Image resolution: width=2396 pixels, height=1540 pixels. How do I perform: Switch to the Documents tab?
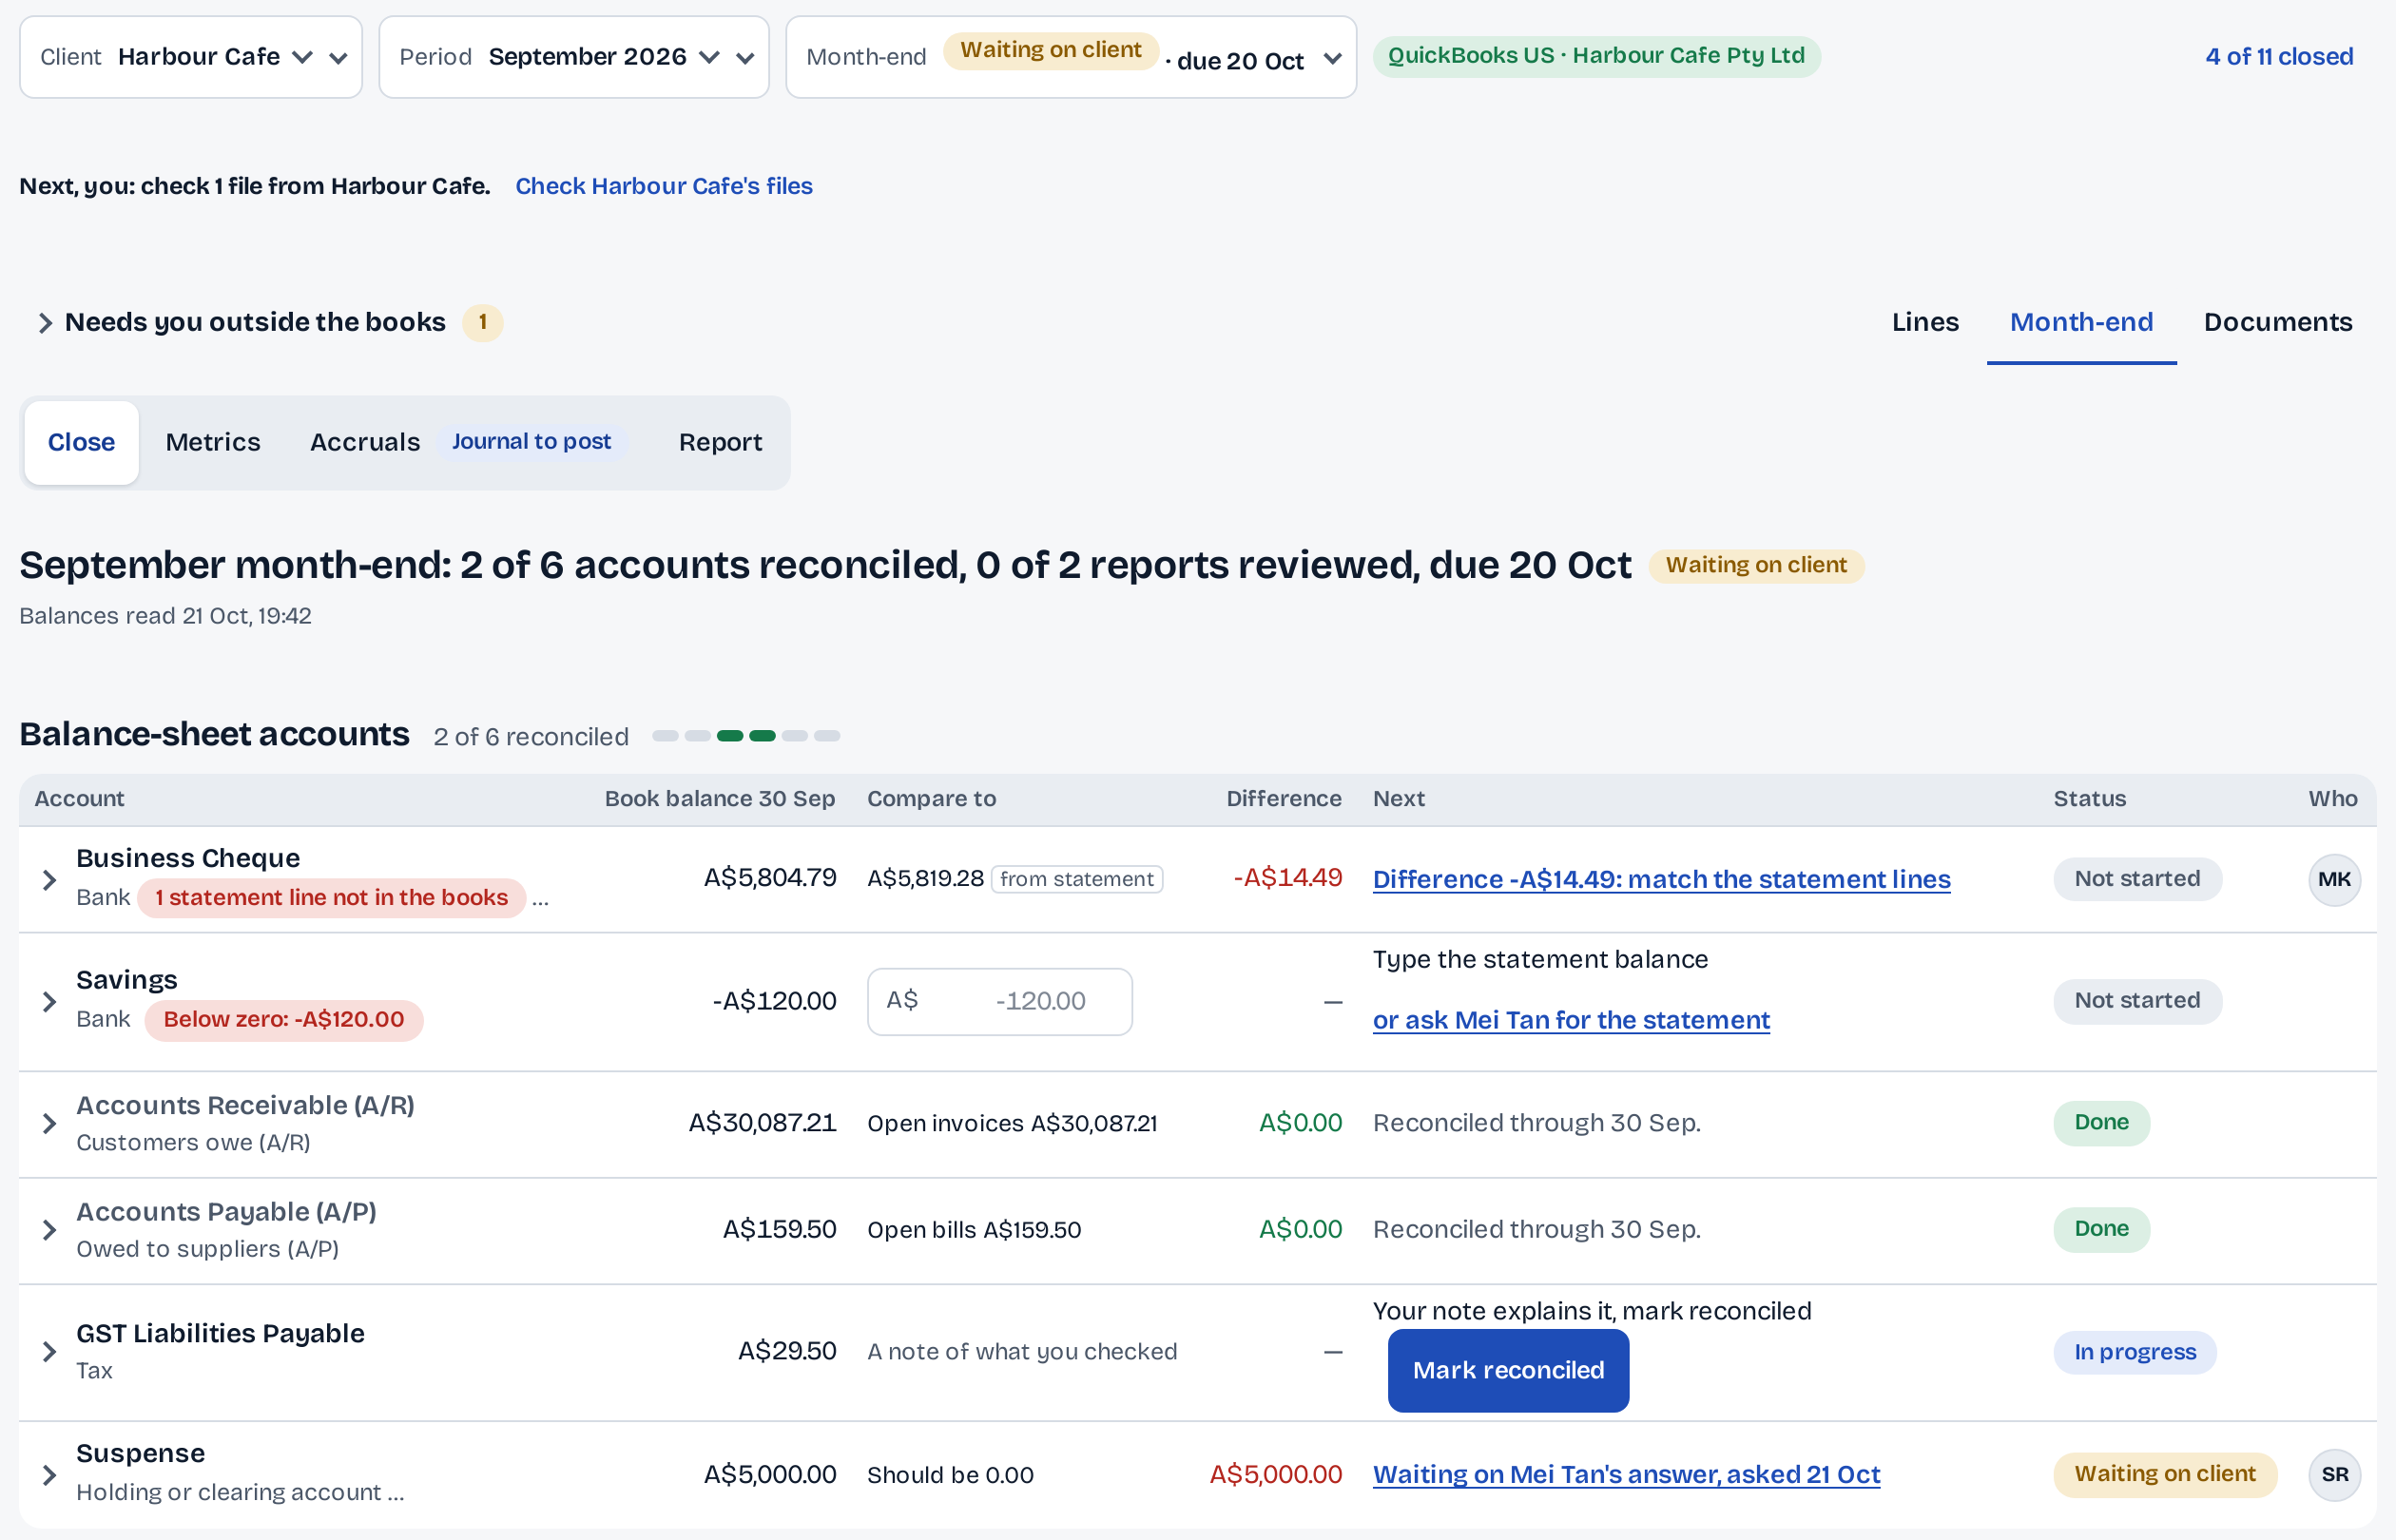2277,322
